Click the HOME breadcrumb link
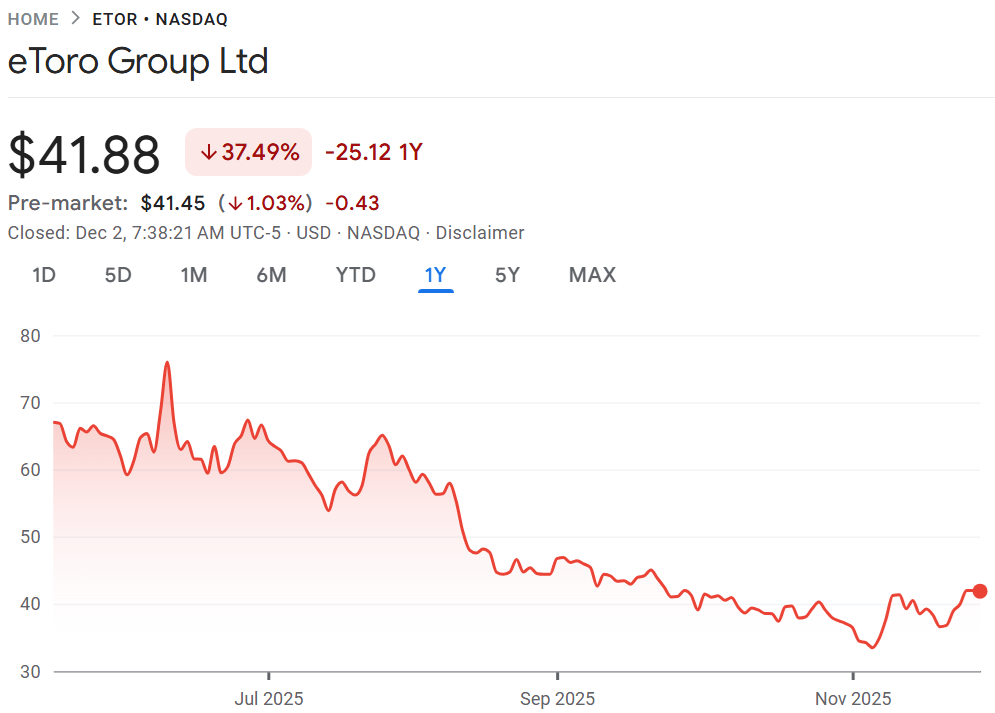The image size is (995, 713). 34,19
